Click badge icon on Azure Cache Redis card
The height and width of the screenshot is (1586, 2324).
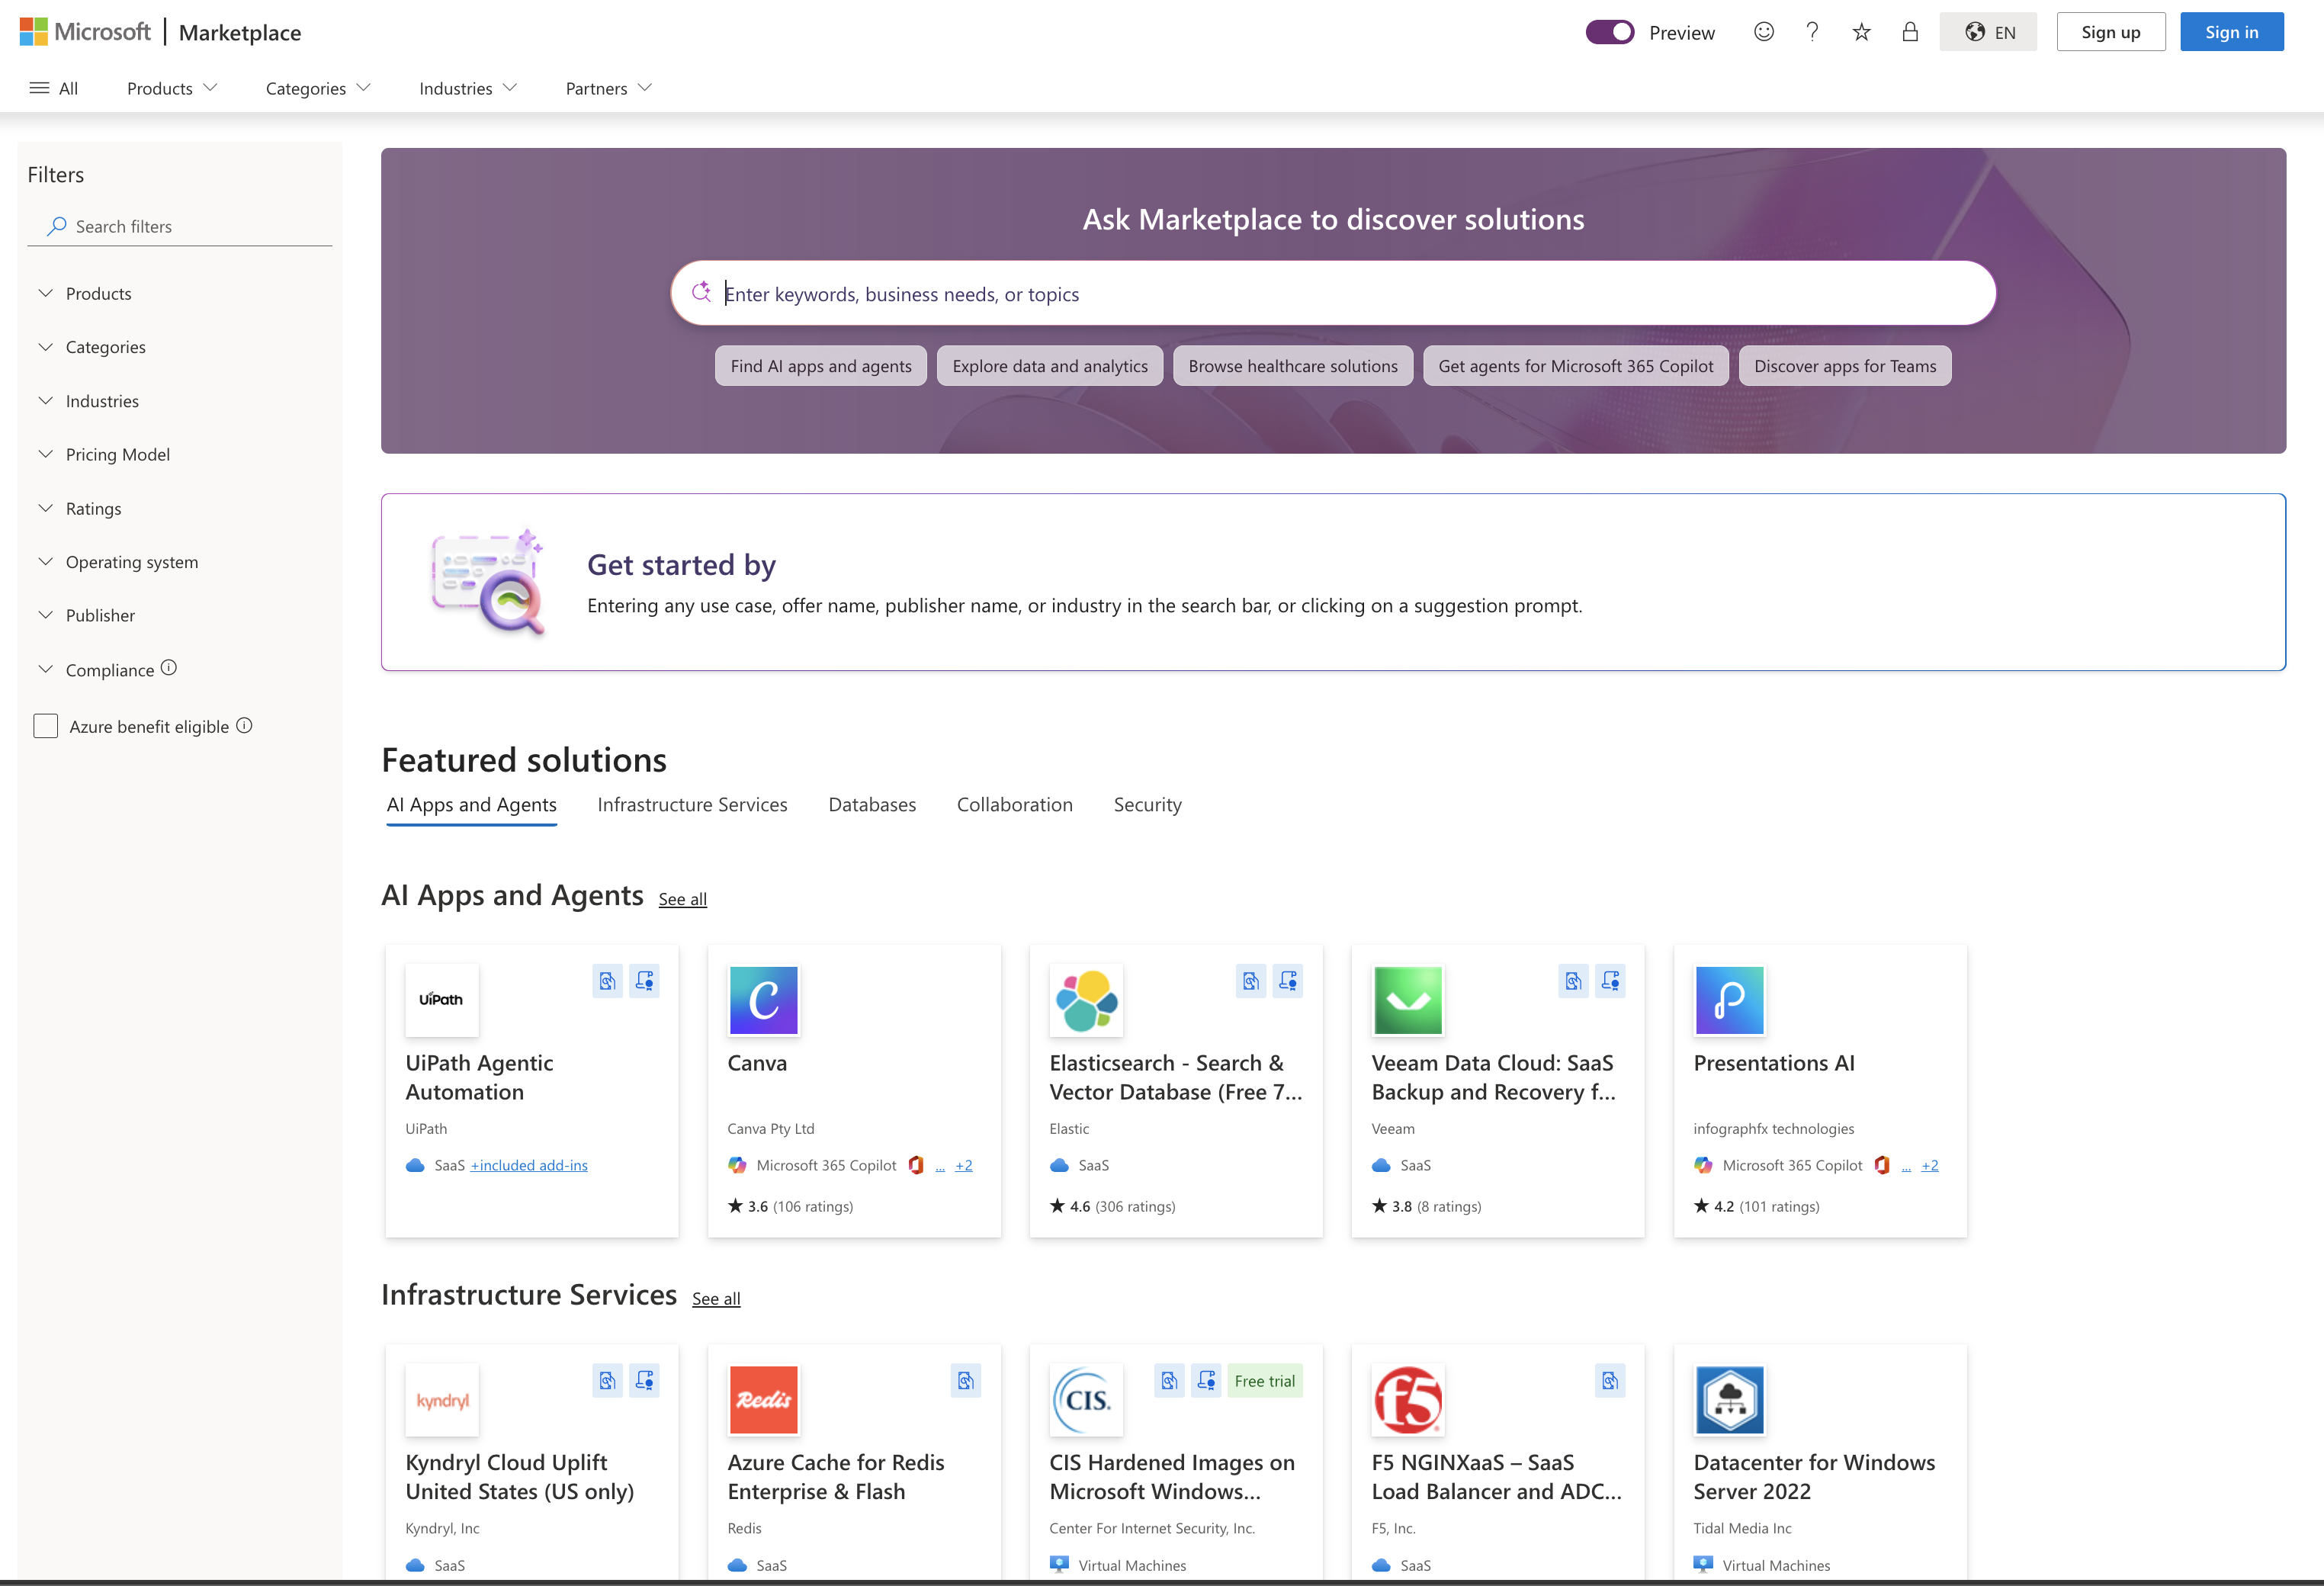pos(965,1381)
